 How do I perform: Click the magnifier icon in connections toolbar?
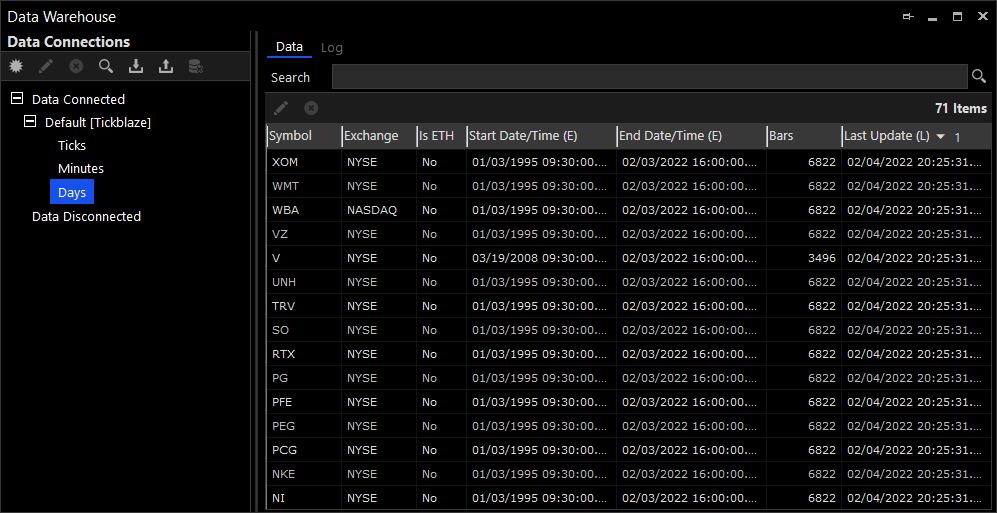pos(106,67)
